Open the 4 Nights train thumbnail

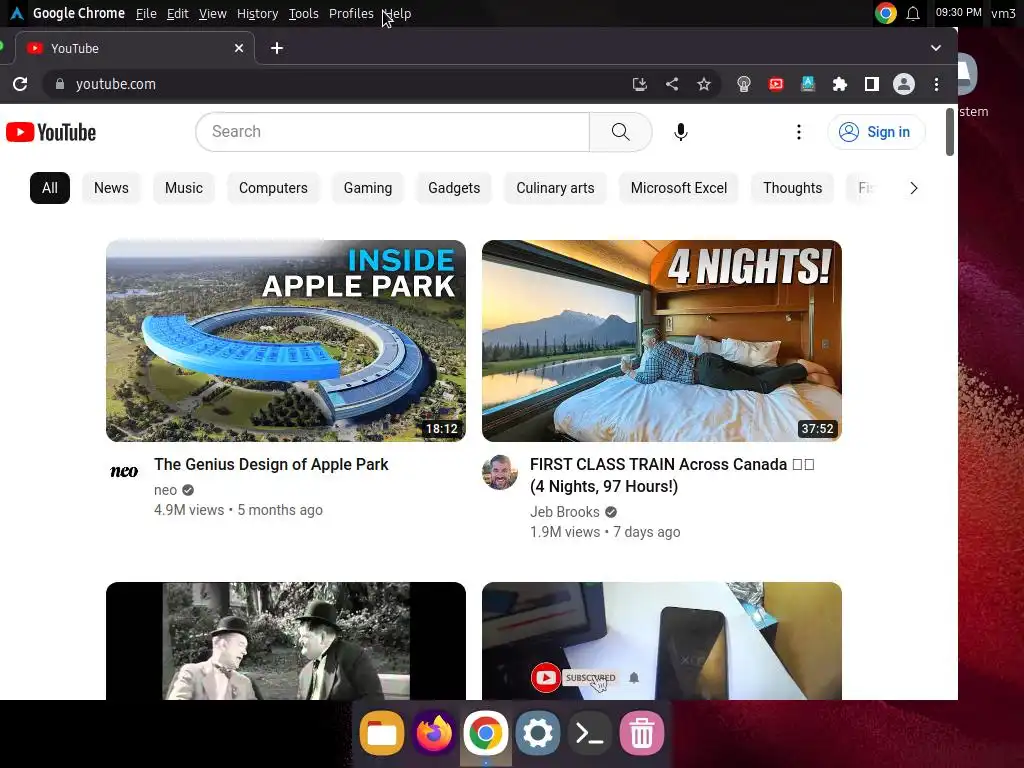(662, 341)
